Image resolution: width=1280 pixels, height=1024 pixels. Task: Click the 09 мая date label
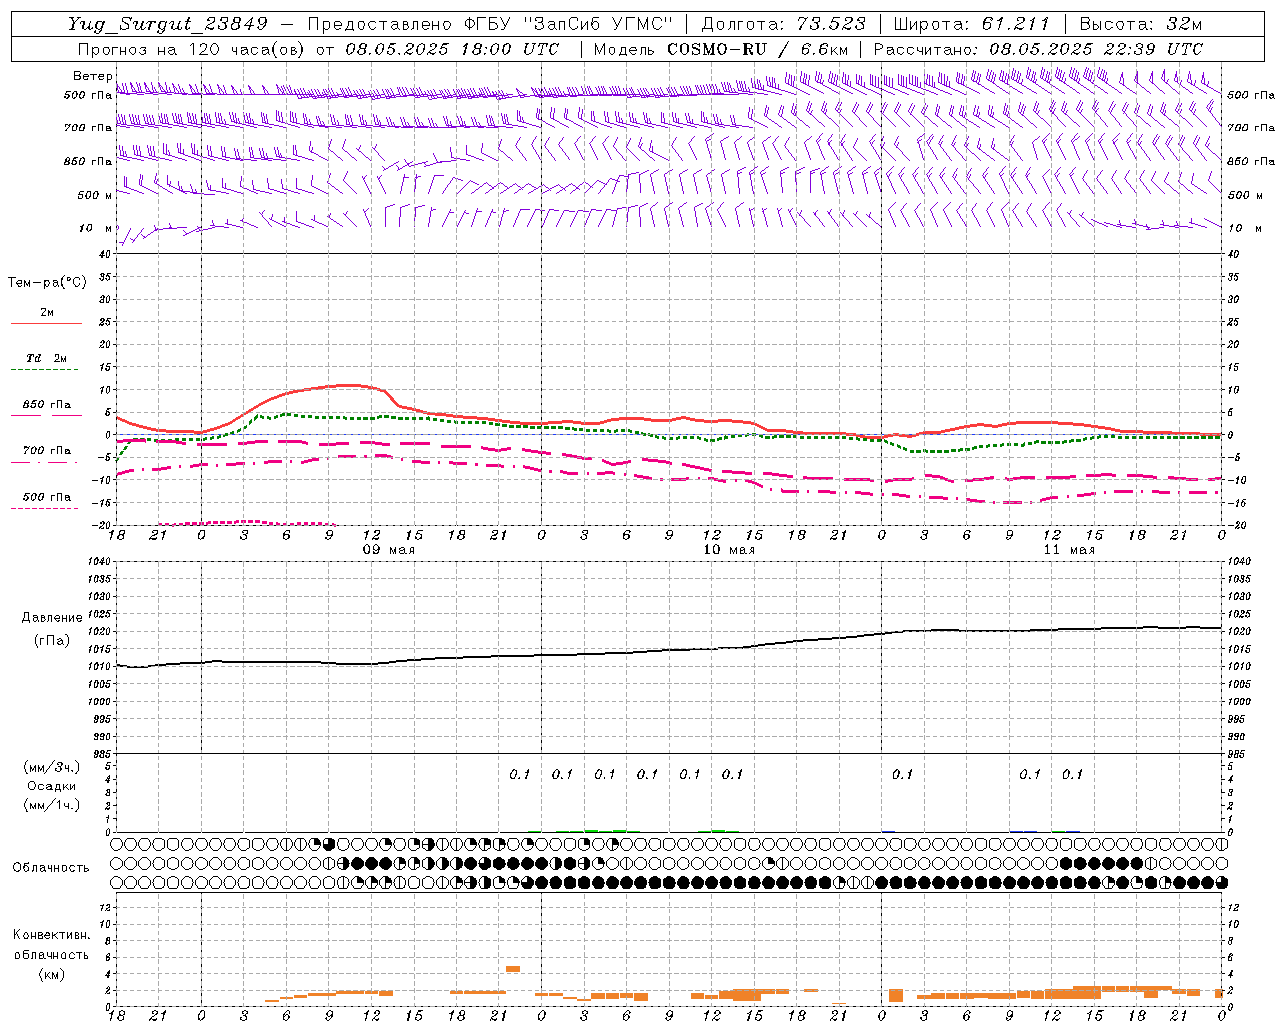point(389,550)
